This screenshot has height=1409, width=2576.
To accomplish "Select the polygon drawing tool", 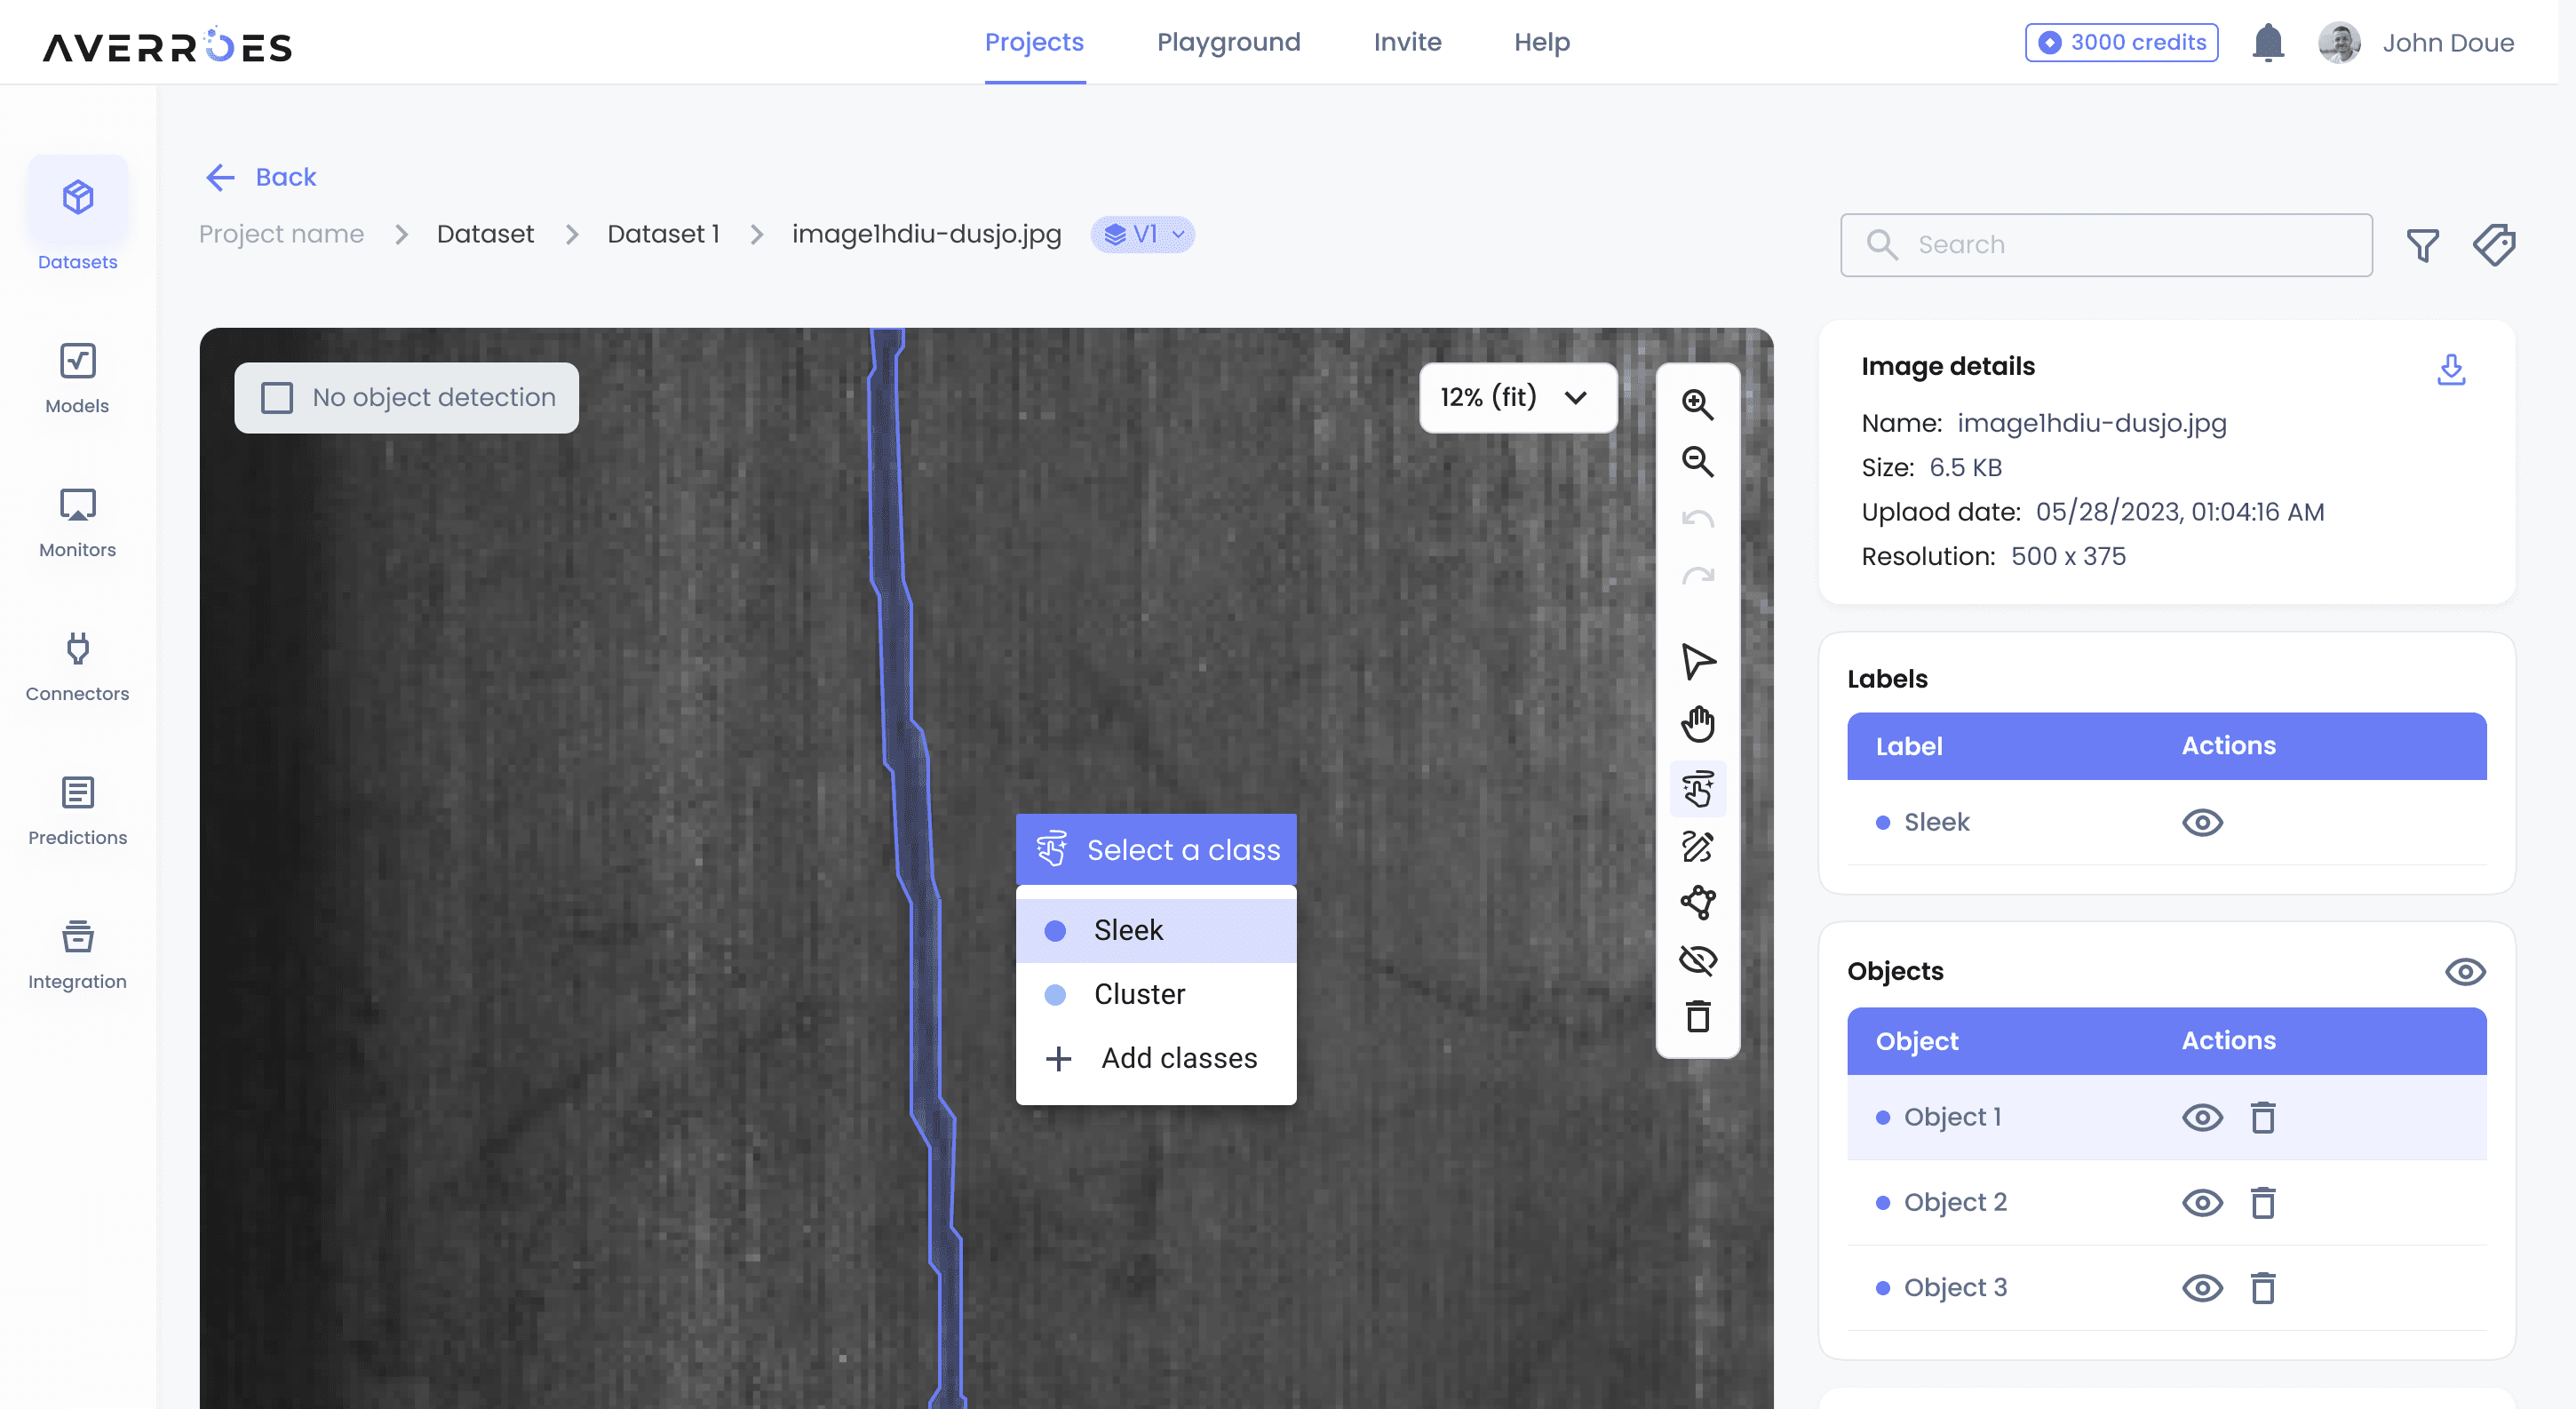I will click(x=1697, y=902).
